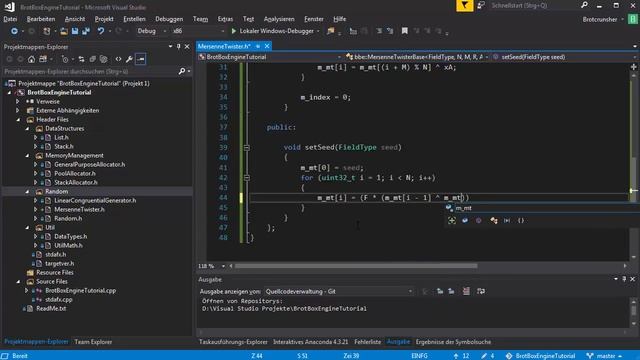Click the Properties wrench icon in explorer
Image resolution: width=640 pixels, height=360 pixels.
pos(129,59)
